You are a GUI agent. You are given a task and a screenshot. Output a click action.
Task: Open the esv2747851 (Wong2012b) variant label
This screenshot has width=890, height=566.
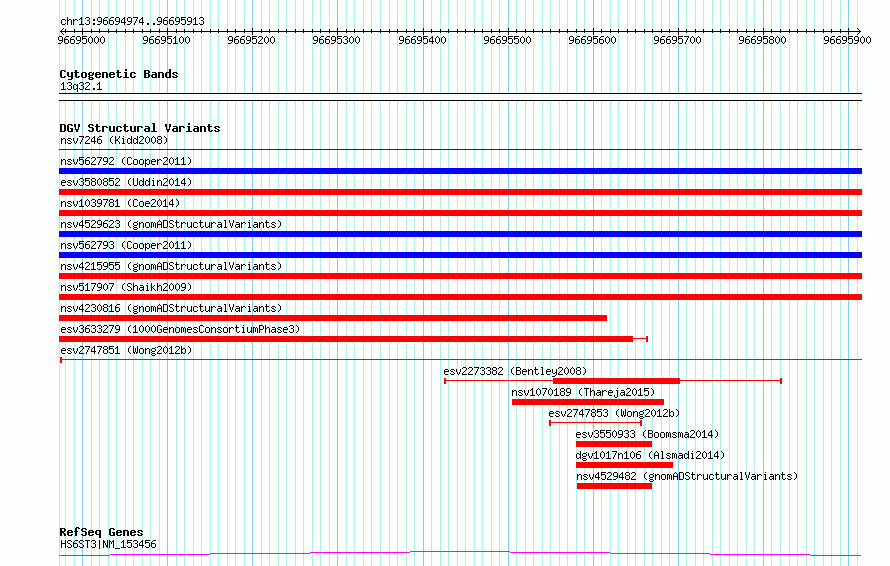126,350
